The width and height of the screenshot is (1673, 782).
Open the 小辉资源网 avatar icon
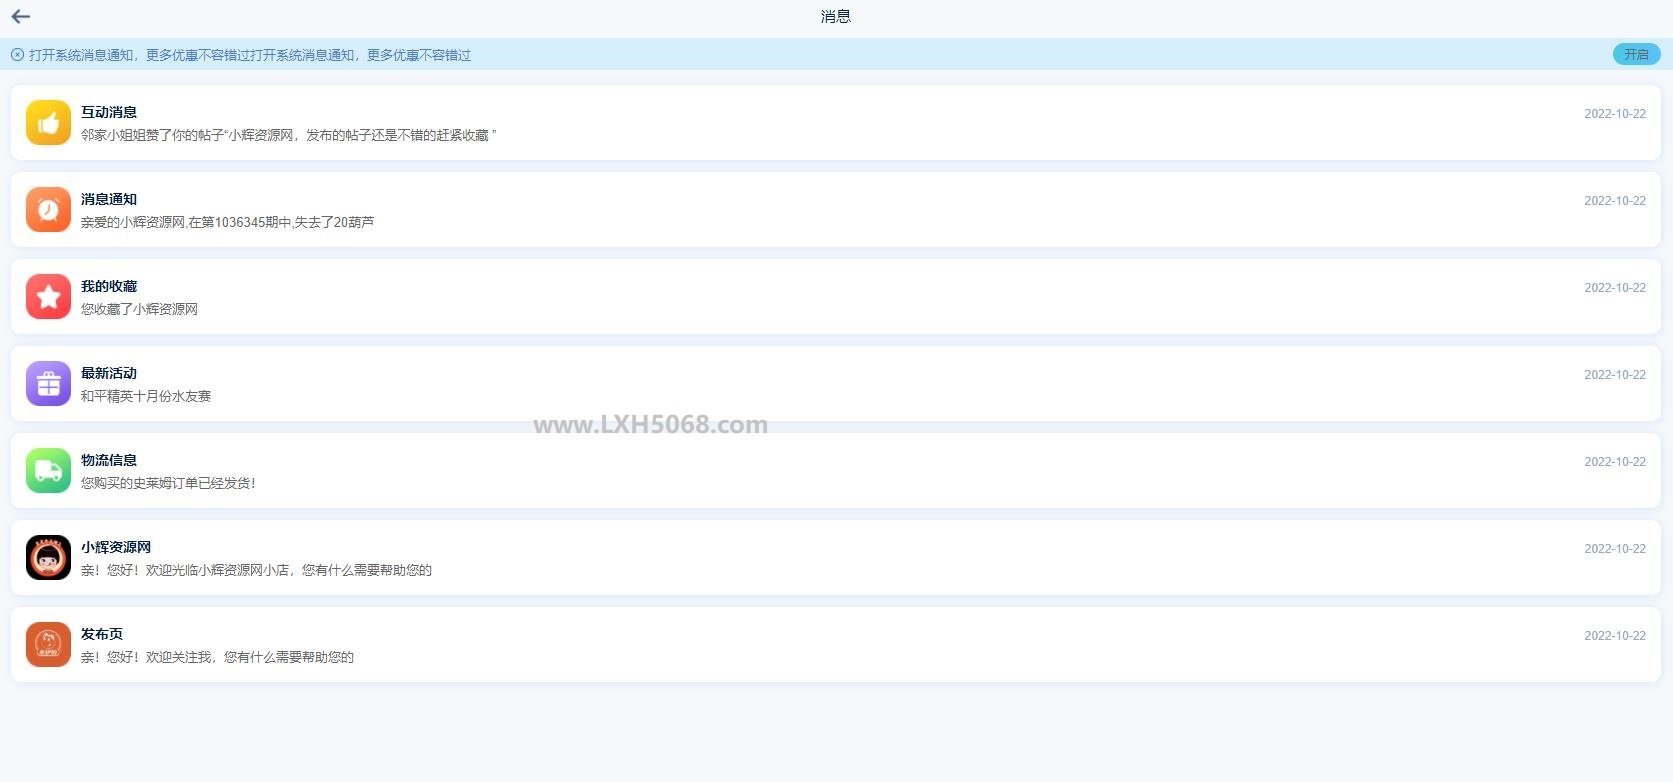click(48, 557)
